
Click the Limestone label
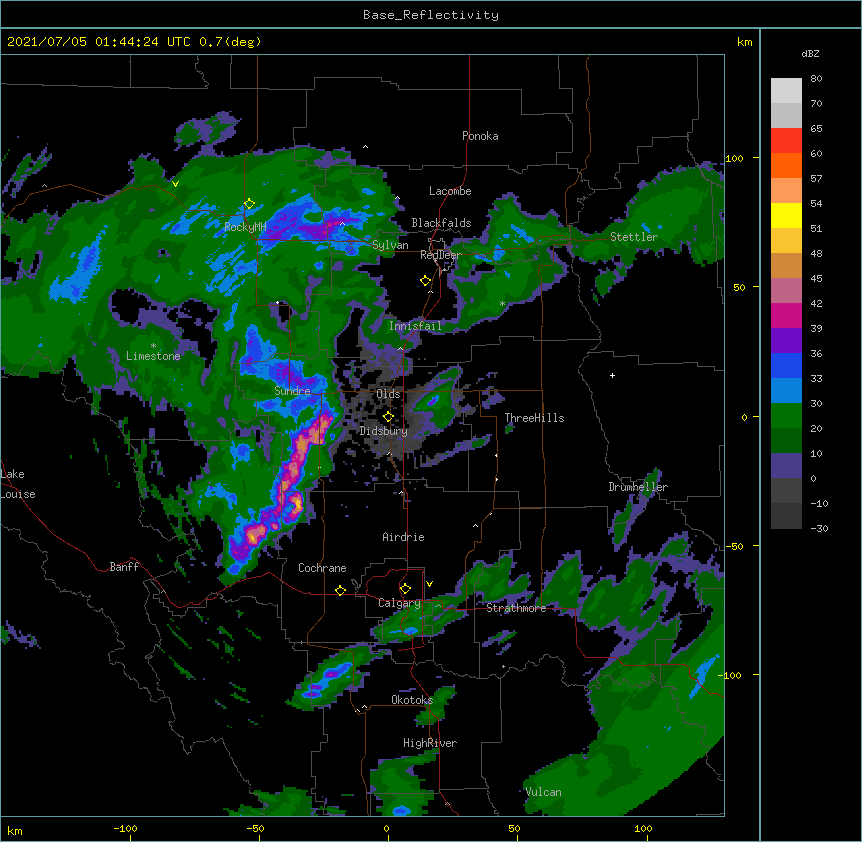(153, 356)
